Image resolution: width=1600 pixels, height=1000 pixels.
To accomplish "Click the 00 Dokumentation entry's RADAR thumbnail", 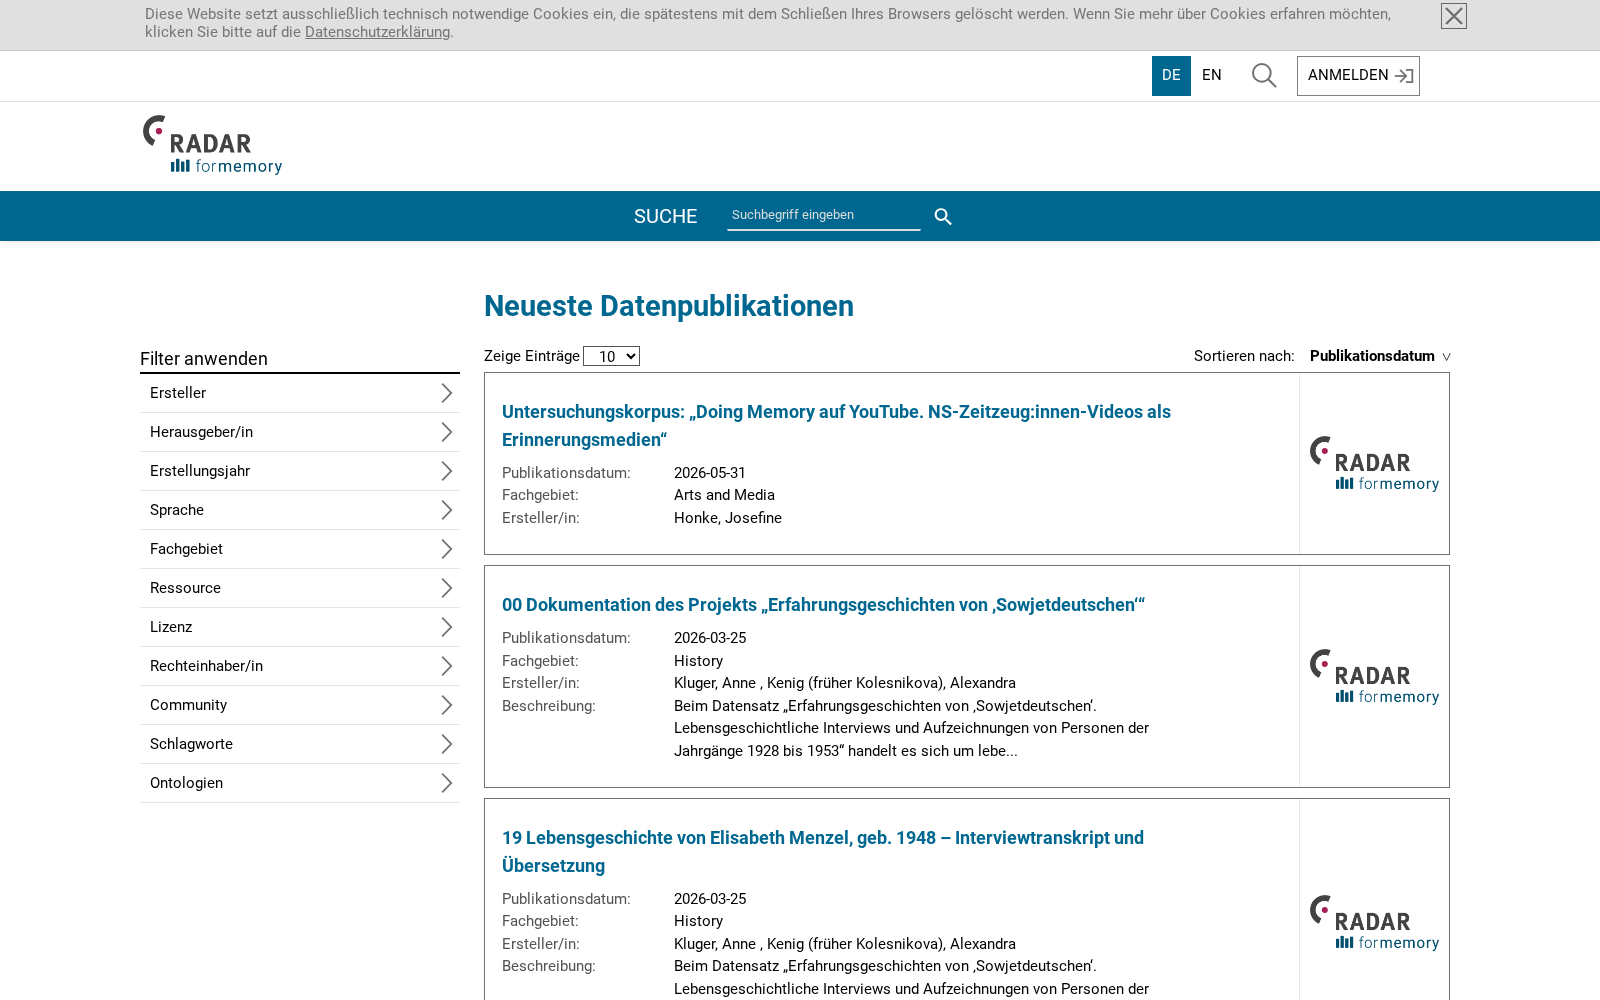I will pyautogui.click(x=1374, y=677).
